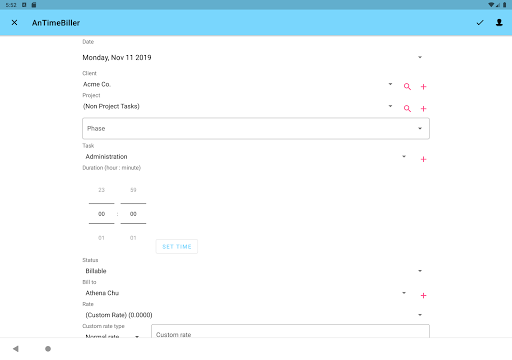Save entry using the checkmark icon
The width and height of the screenshot is (512, 360).
(x=480, y=23)
